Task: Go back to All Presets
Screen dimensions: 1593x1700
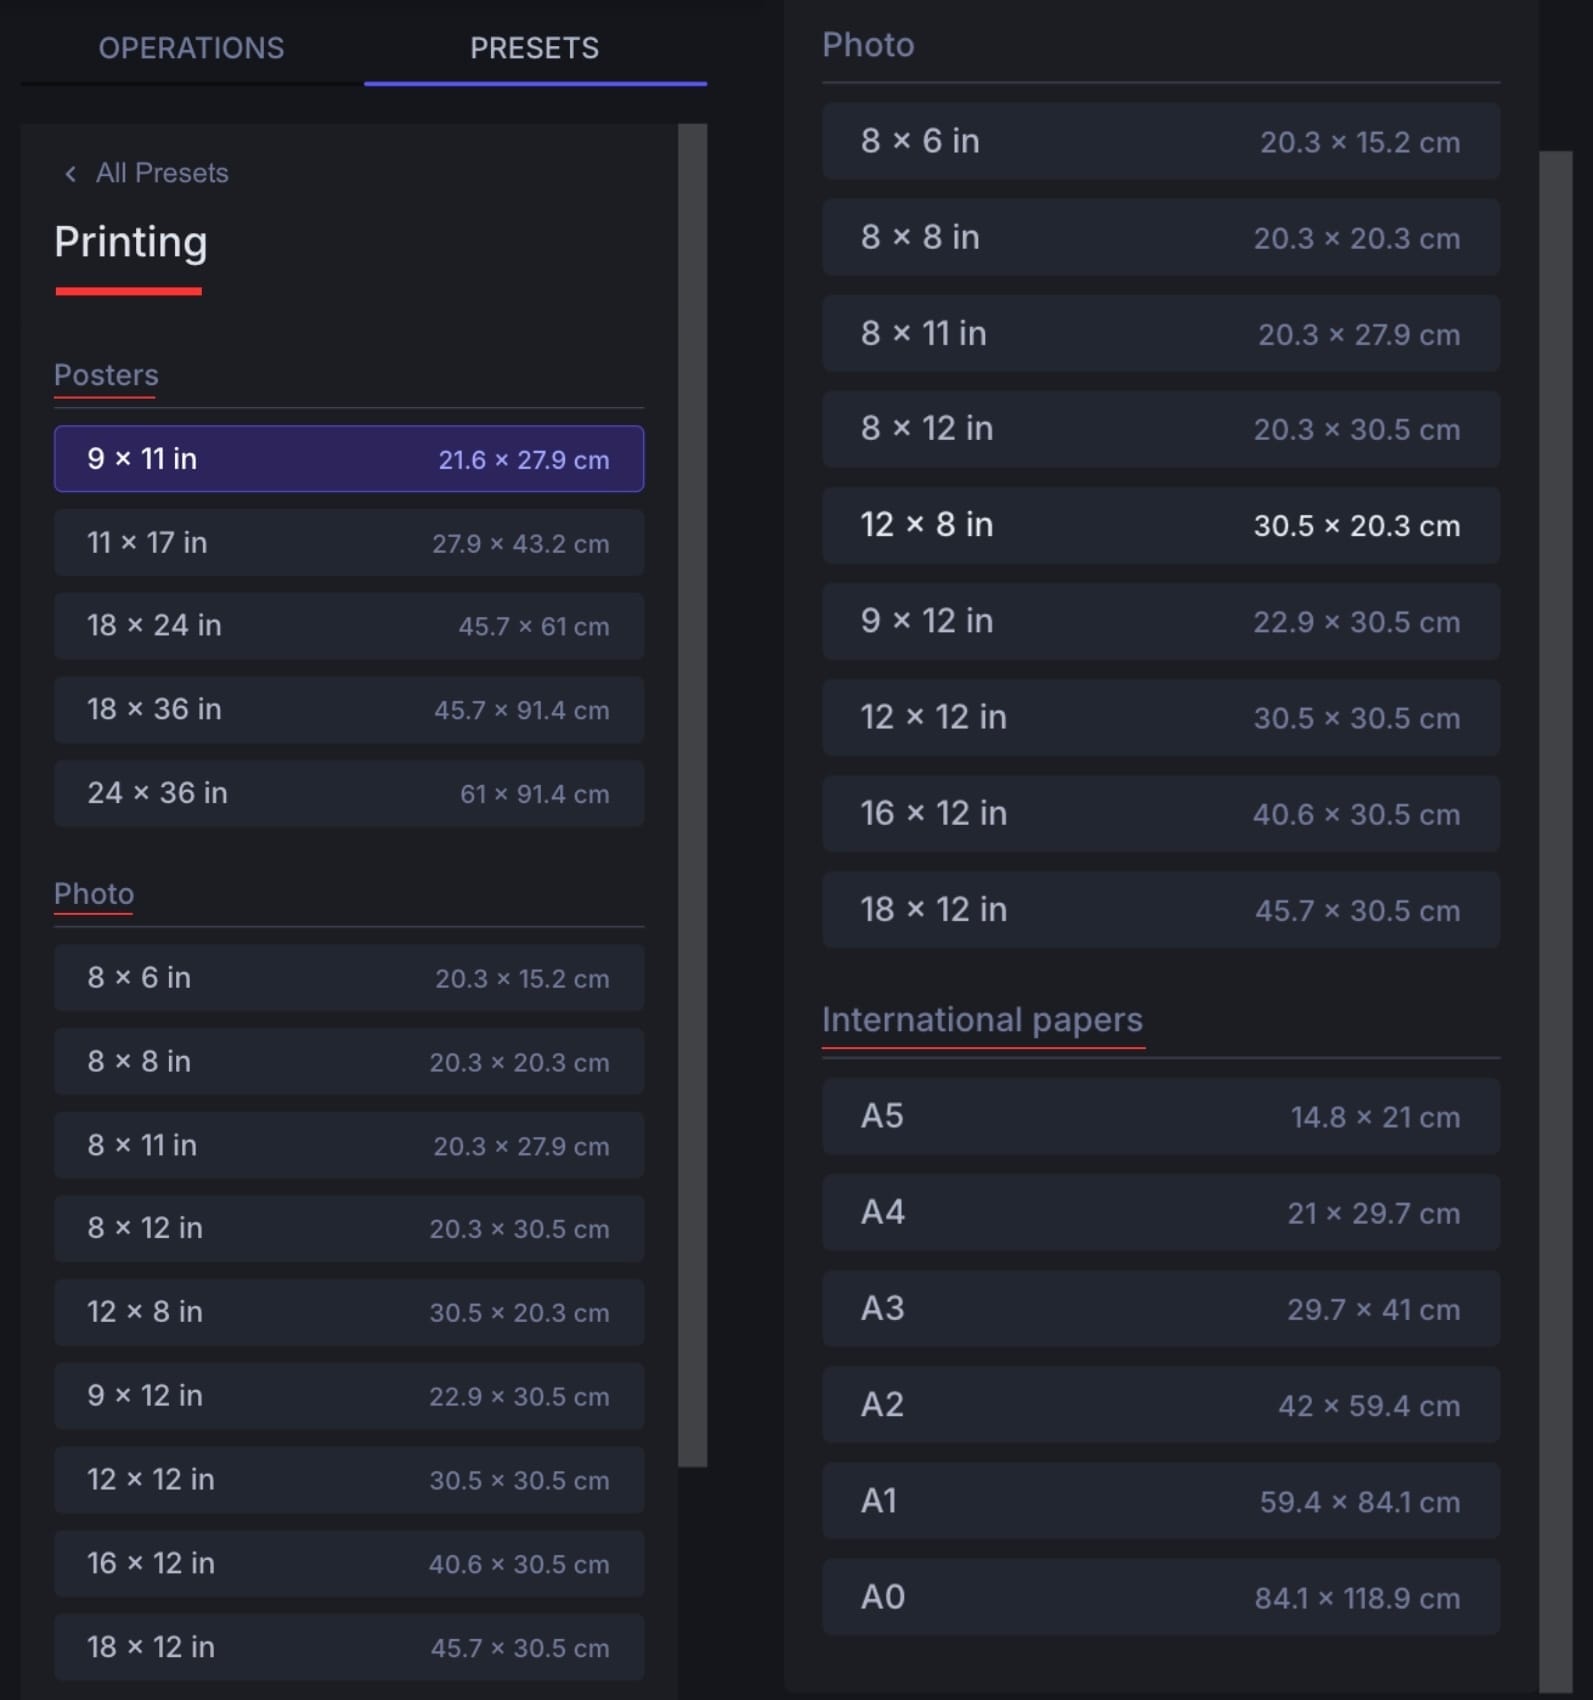Action: [160, 173]
